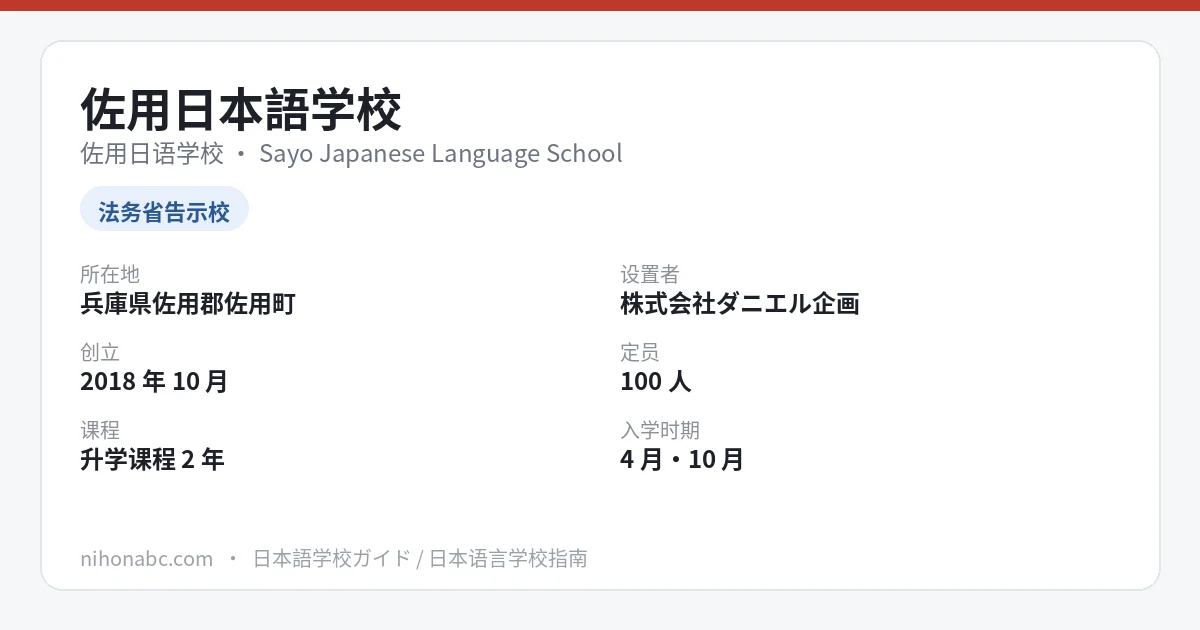Click the 创立 label
The width and height of the screenshot is (1200, 630).
point(100,352)
